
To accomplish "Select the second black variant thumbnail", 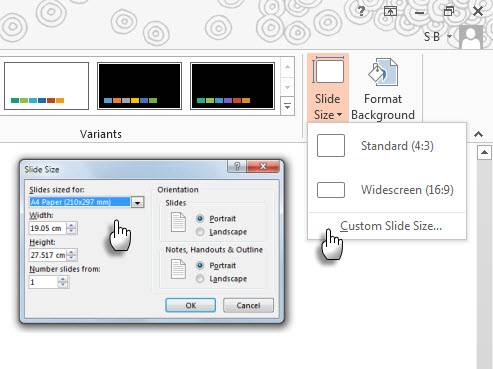I will tap(139, 86).
